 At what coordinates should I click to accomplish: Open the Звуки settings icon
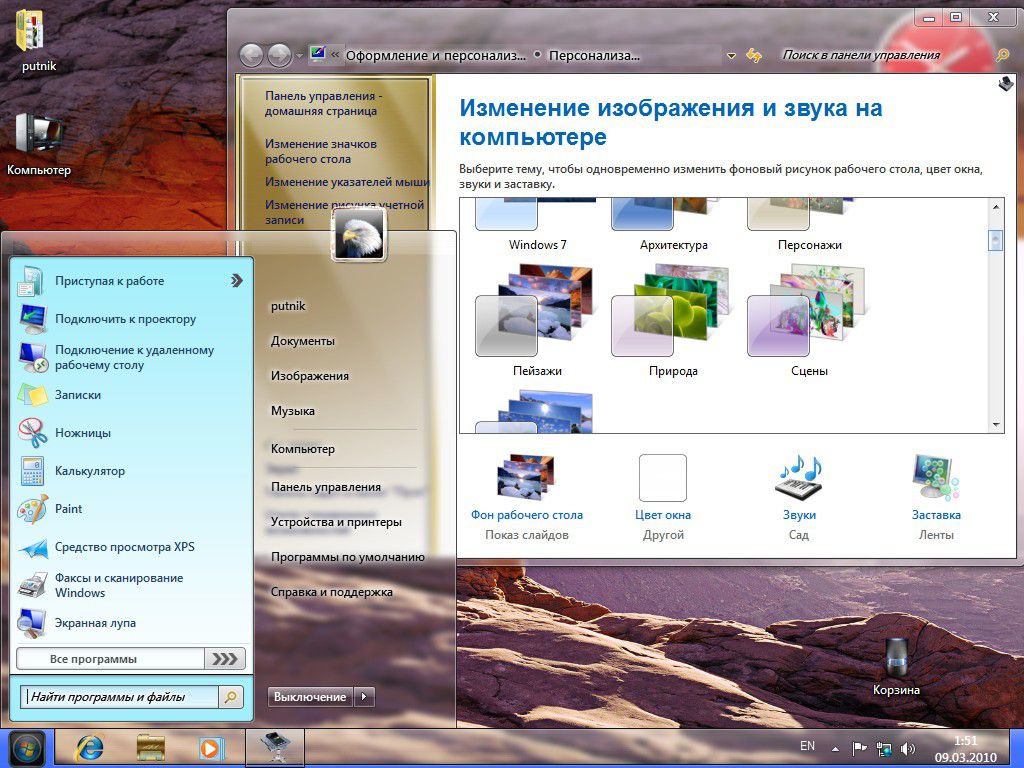[797, 478]
